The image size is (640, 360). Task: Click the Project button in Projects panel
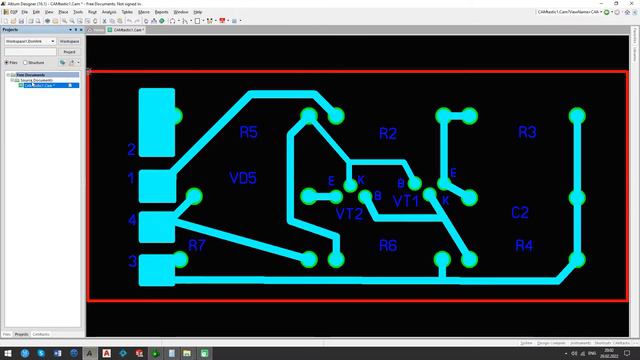click(x=69, y=52)
